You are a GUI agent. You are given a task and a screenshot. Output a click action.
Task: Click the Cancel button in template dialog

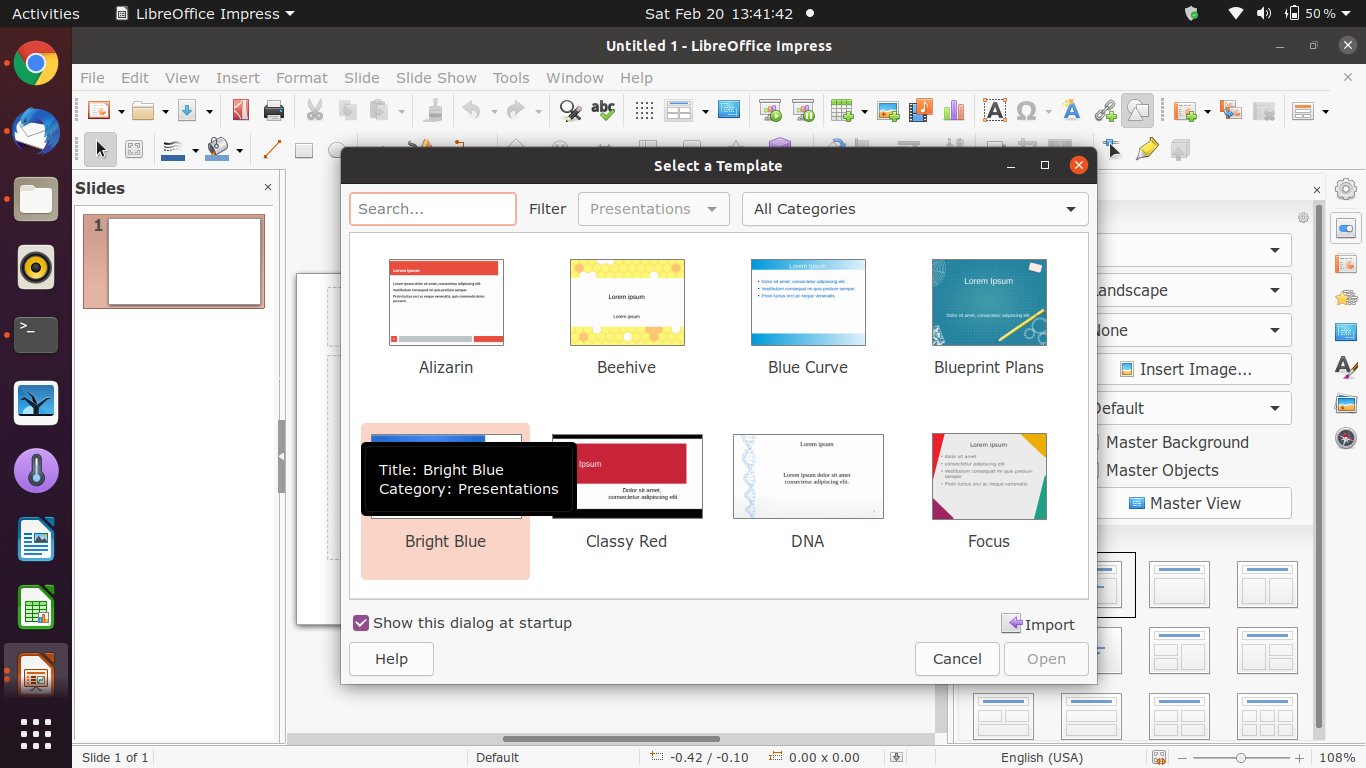point(957,659)
